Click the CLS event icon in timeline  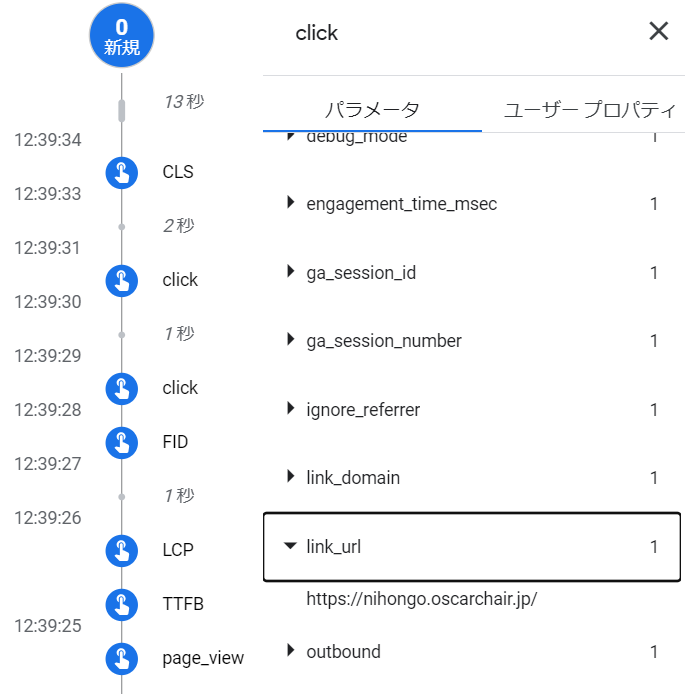pyautogui.click(x=121, y=172)
